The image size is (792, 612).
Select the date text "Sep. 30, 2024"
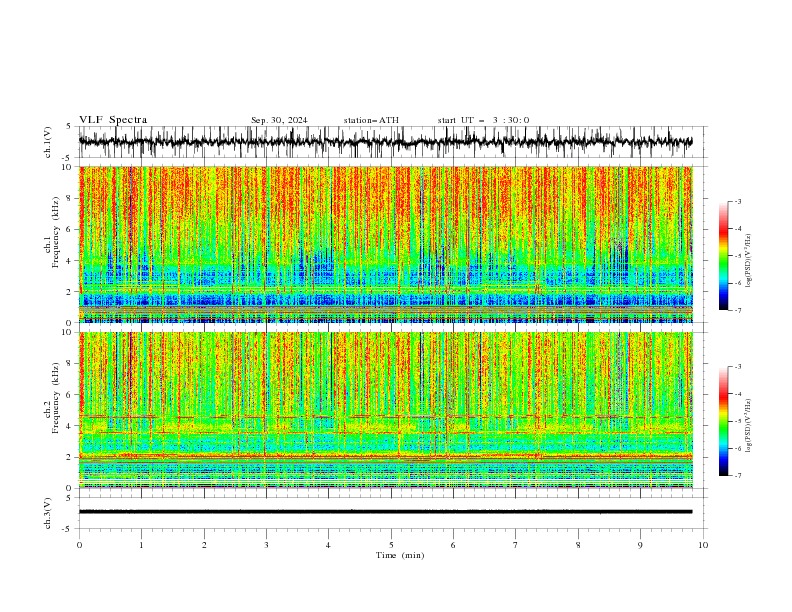279,120
